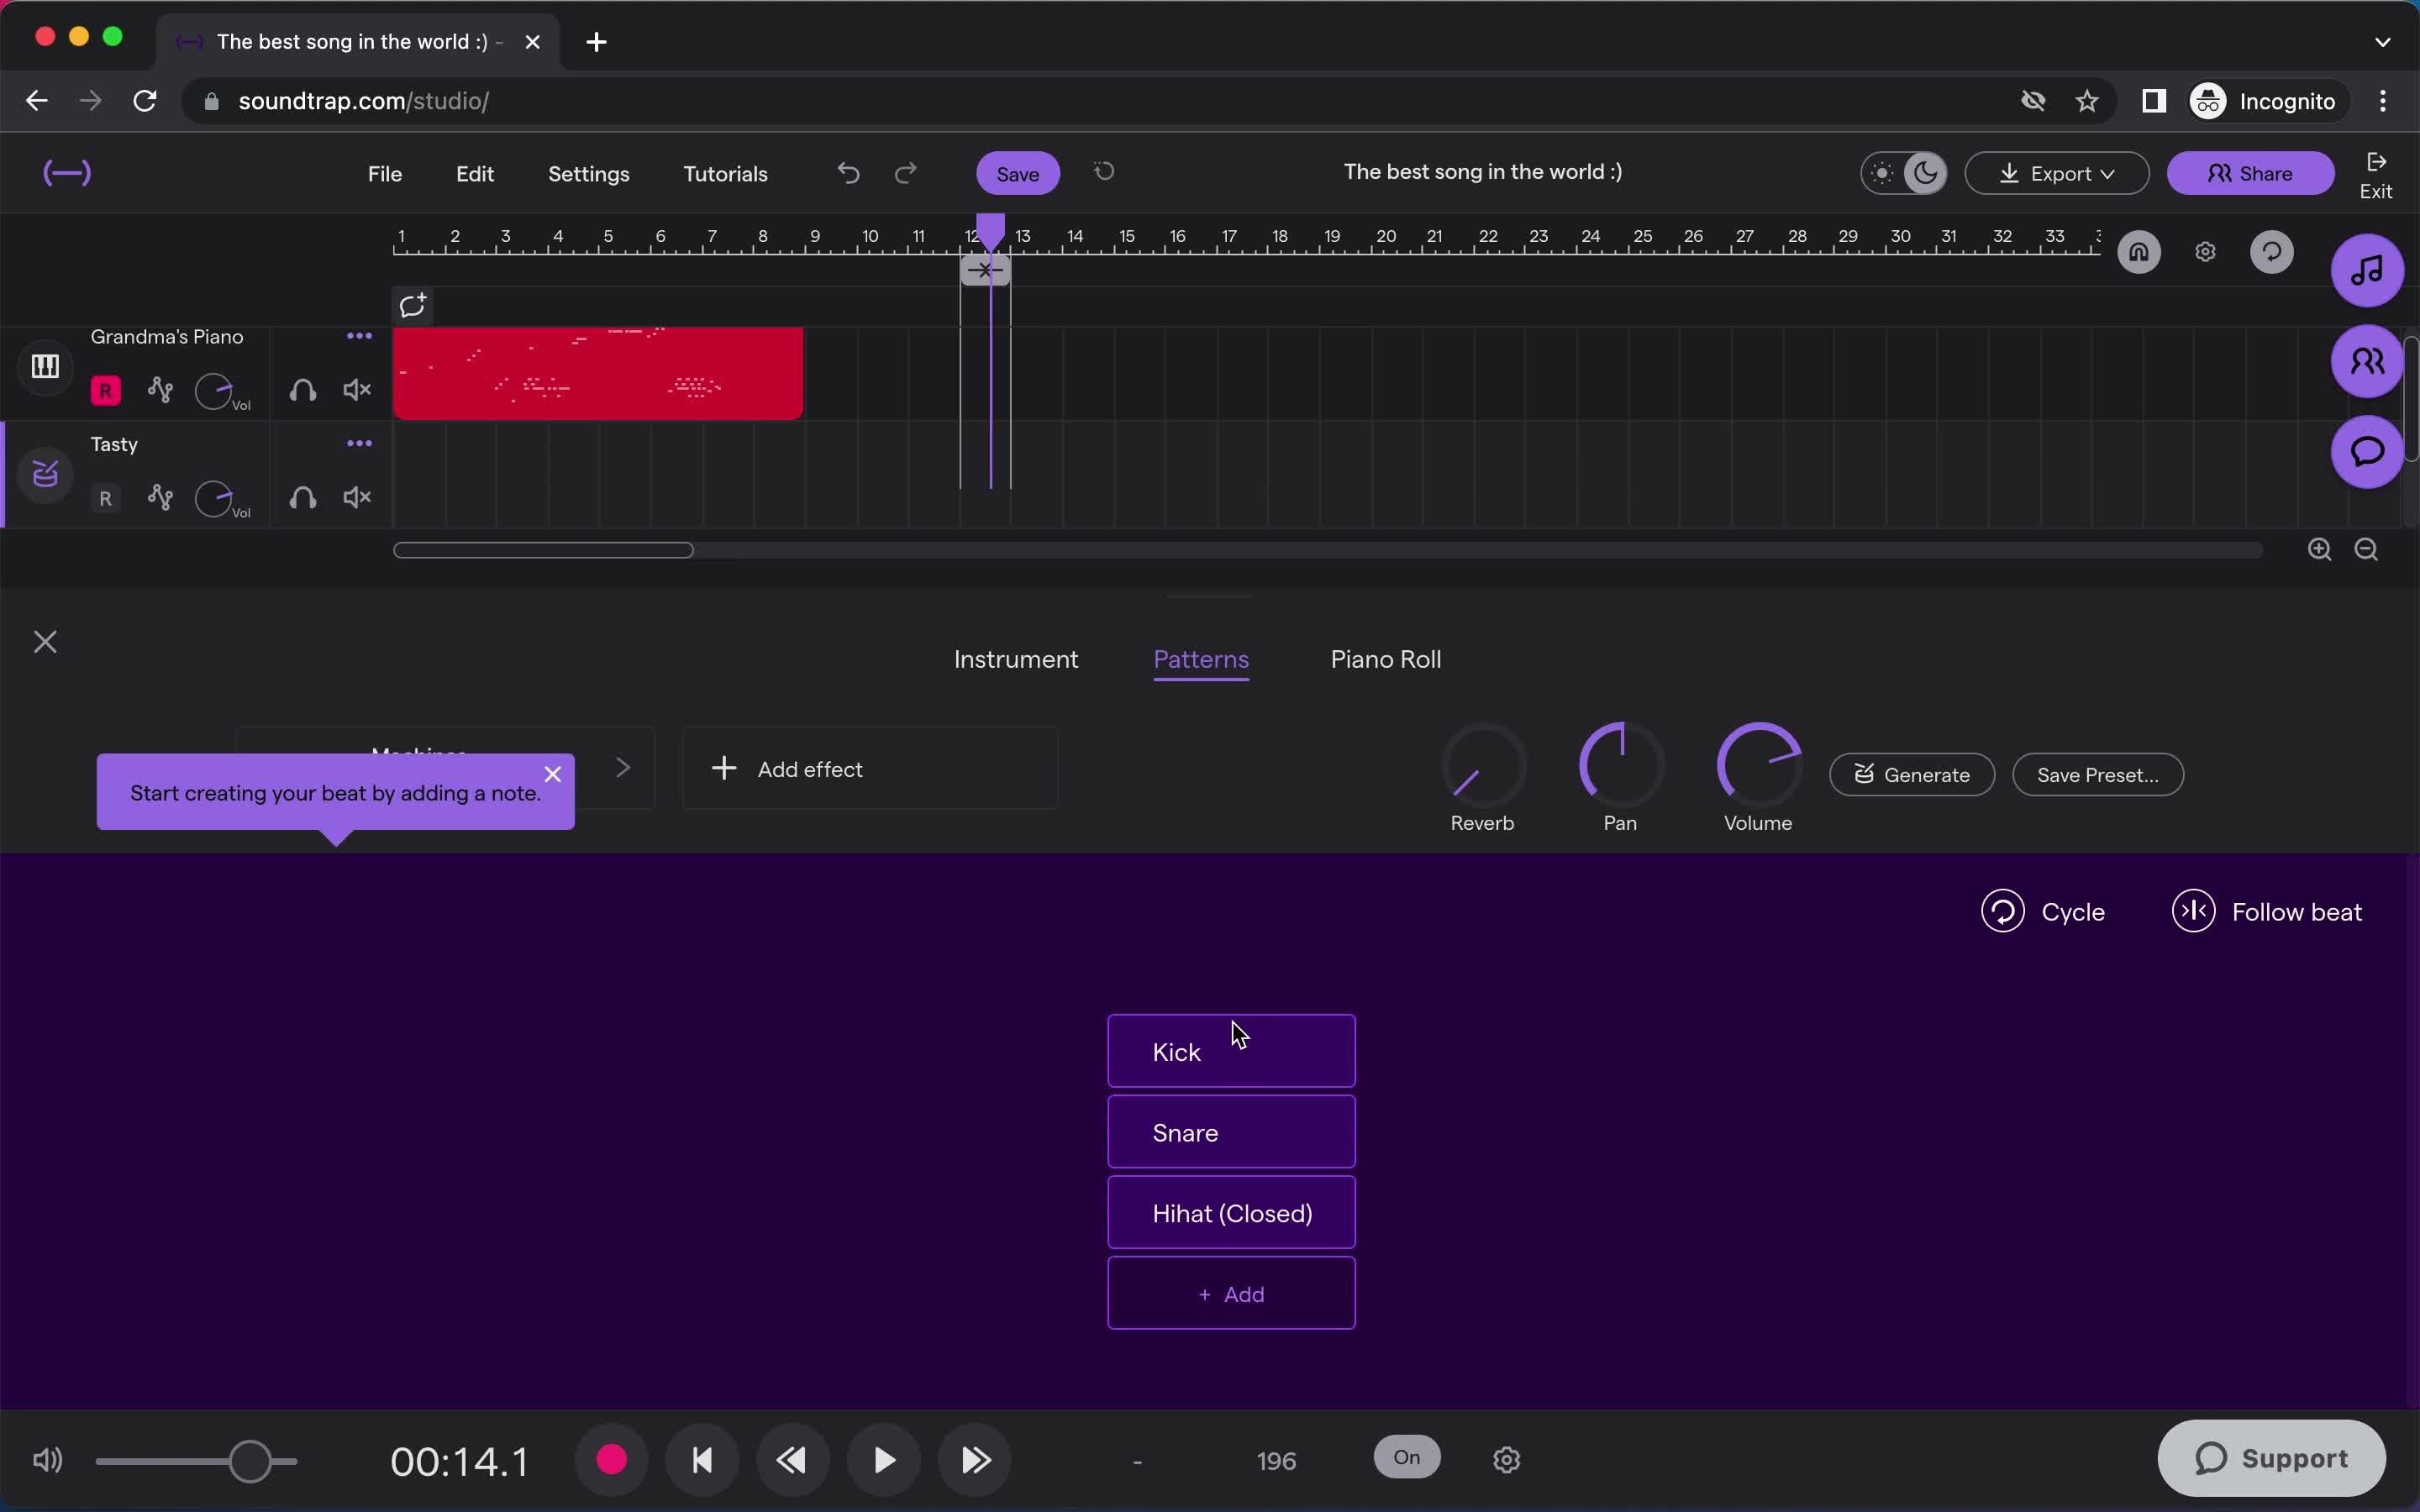Image resolution: width=2420 pixels, height=1512 pixels.
Task: Click Save Preset button
Action: (2097, 775)
